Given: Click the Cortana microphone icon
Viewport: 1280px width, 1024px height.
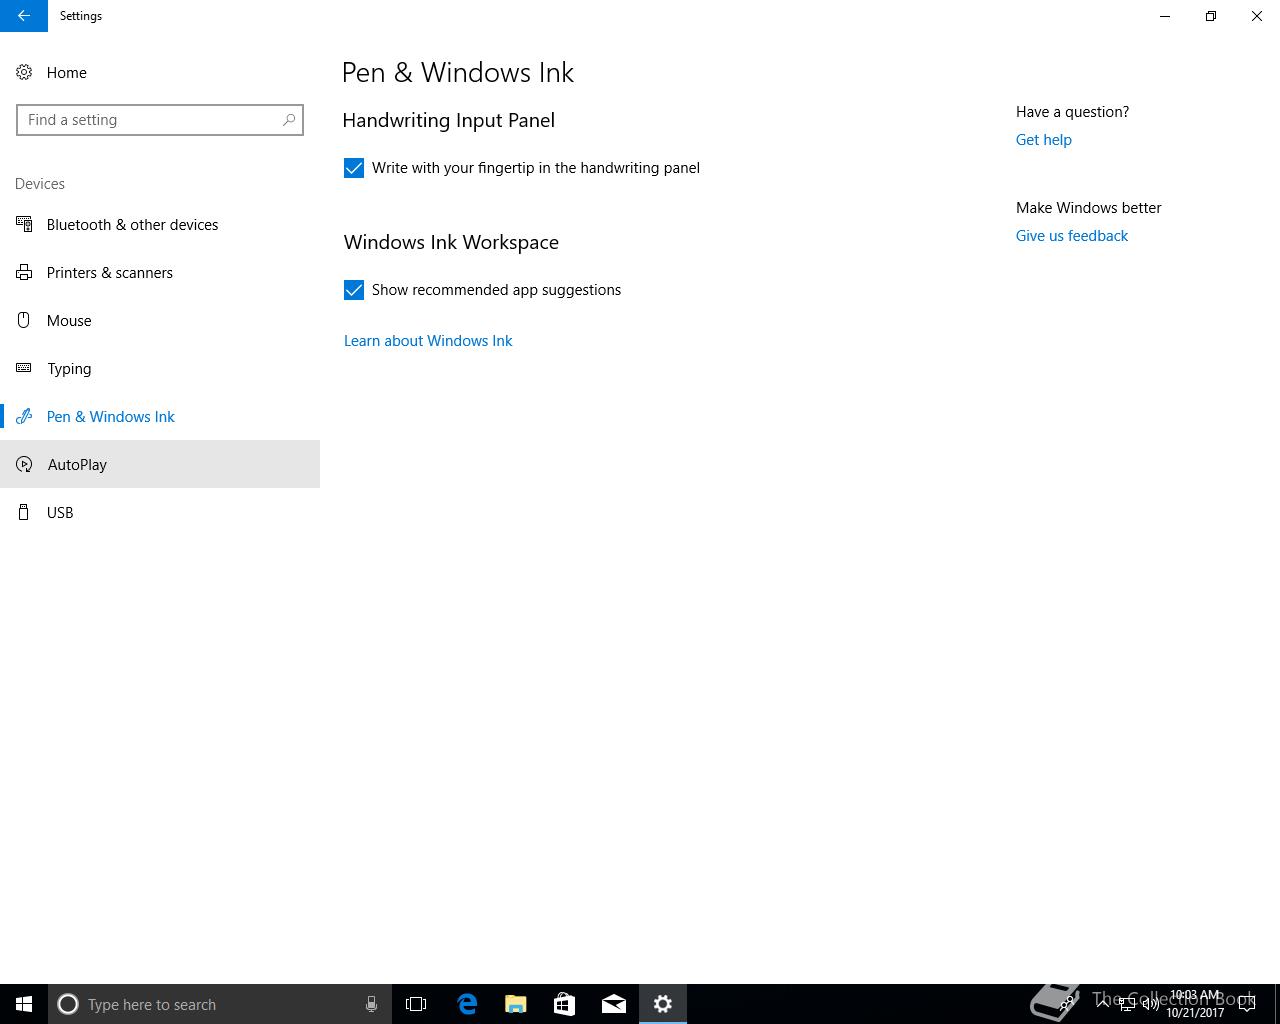Looking at the screenshot, I should pos(371,1004).
